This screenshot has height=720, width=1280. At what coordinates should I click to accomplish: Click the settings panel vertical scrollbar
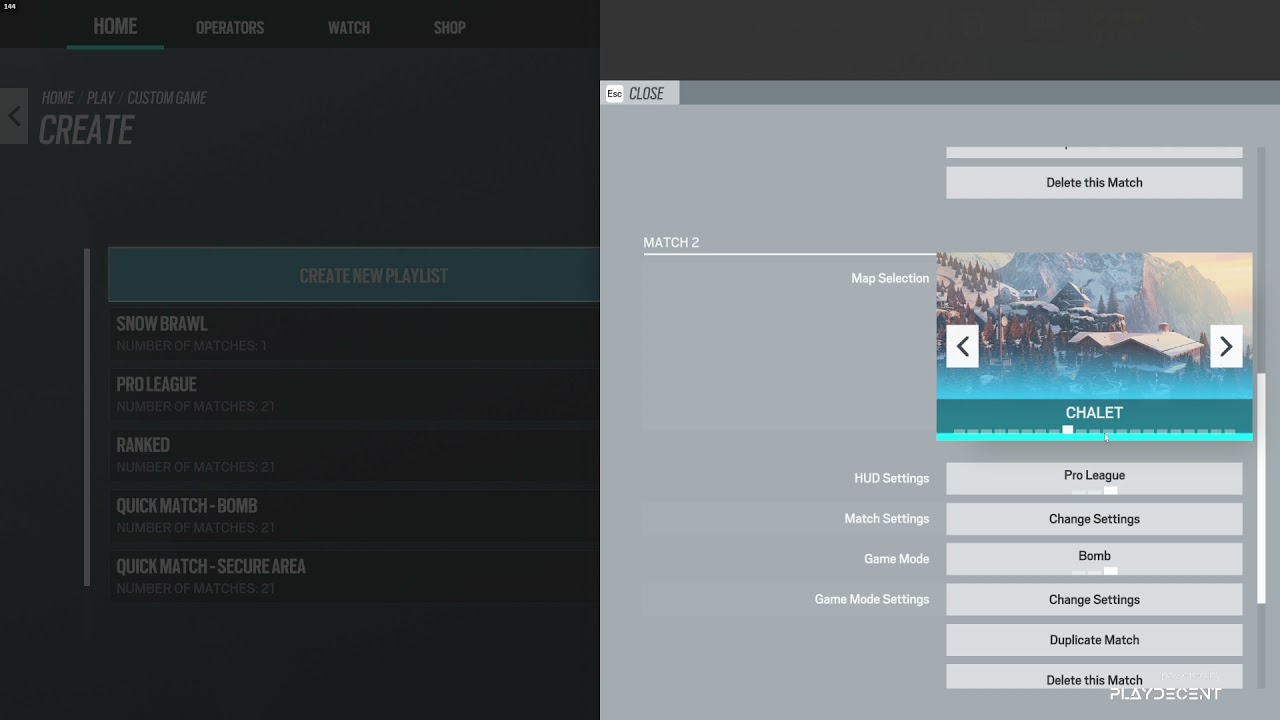(1261, 490)
